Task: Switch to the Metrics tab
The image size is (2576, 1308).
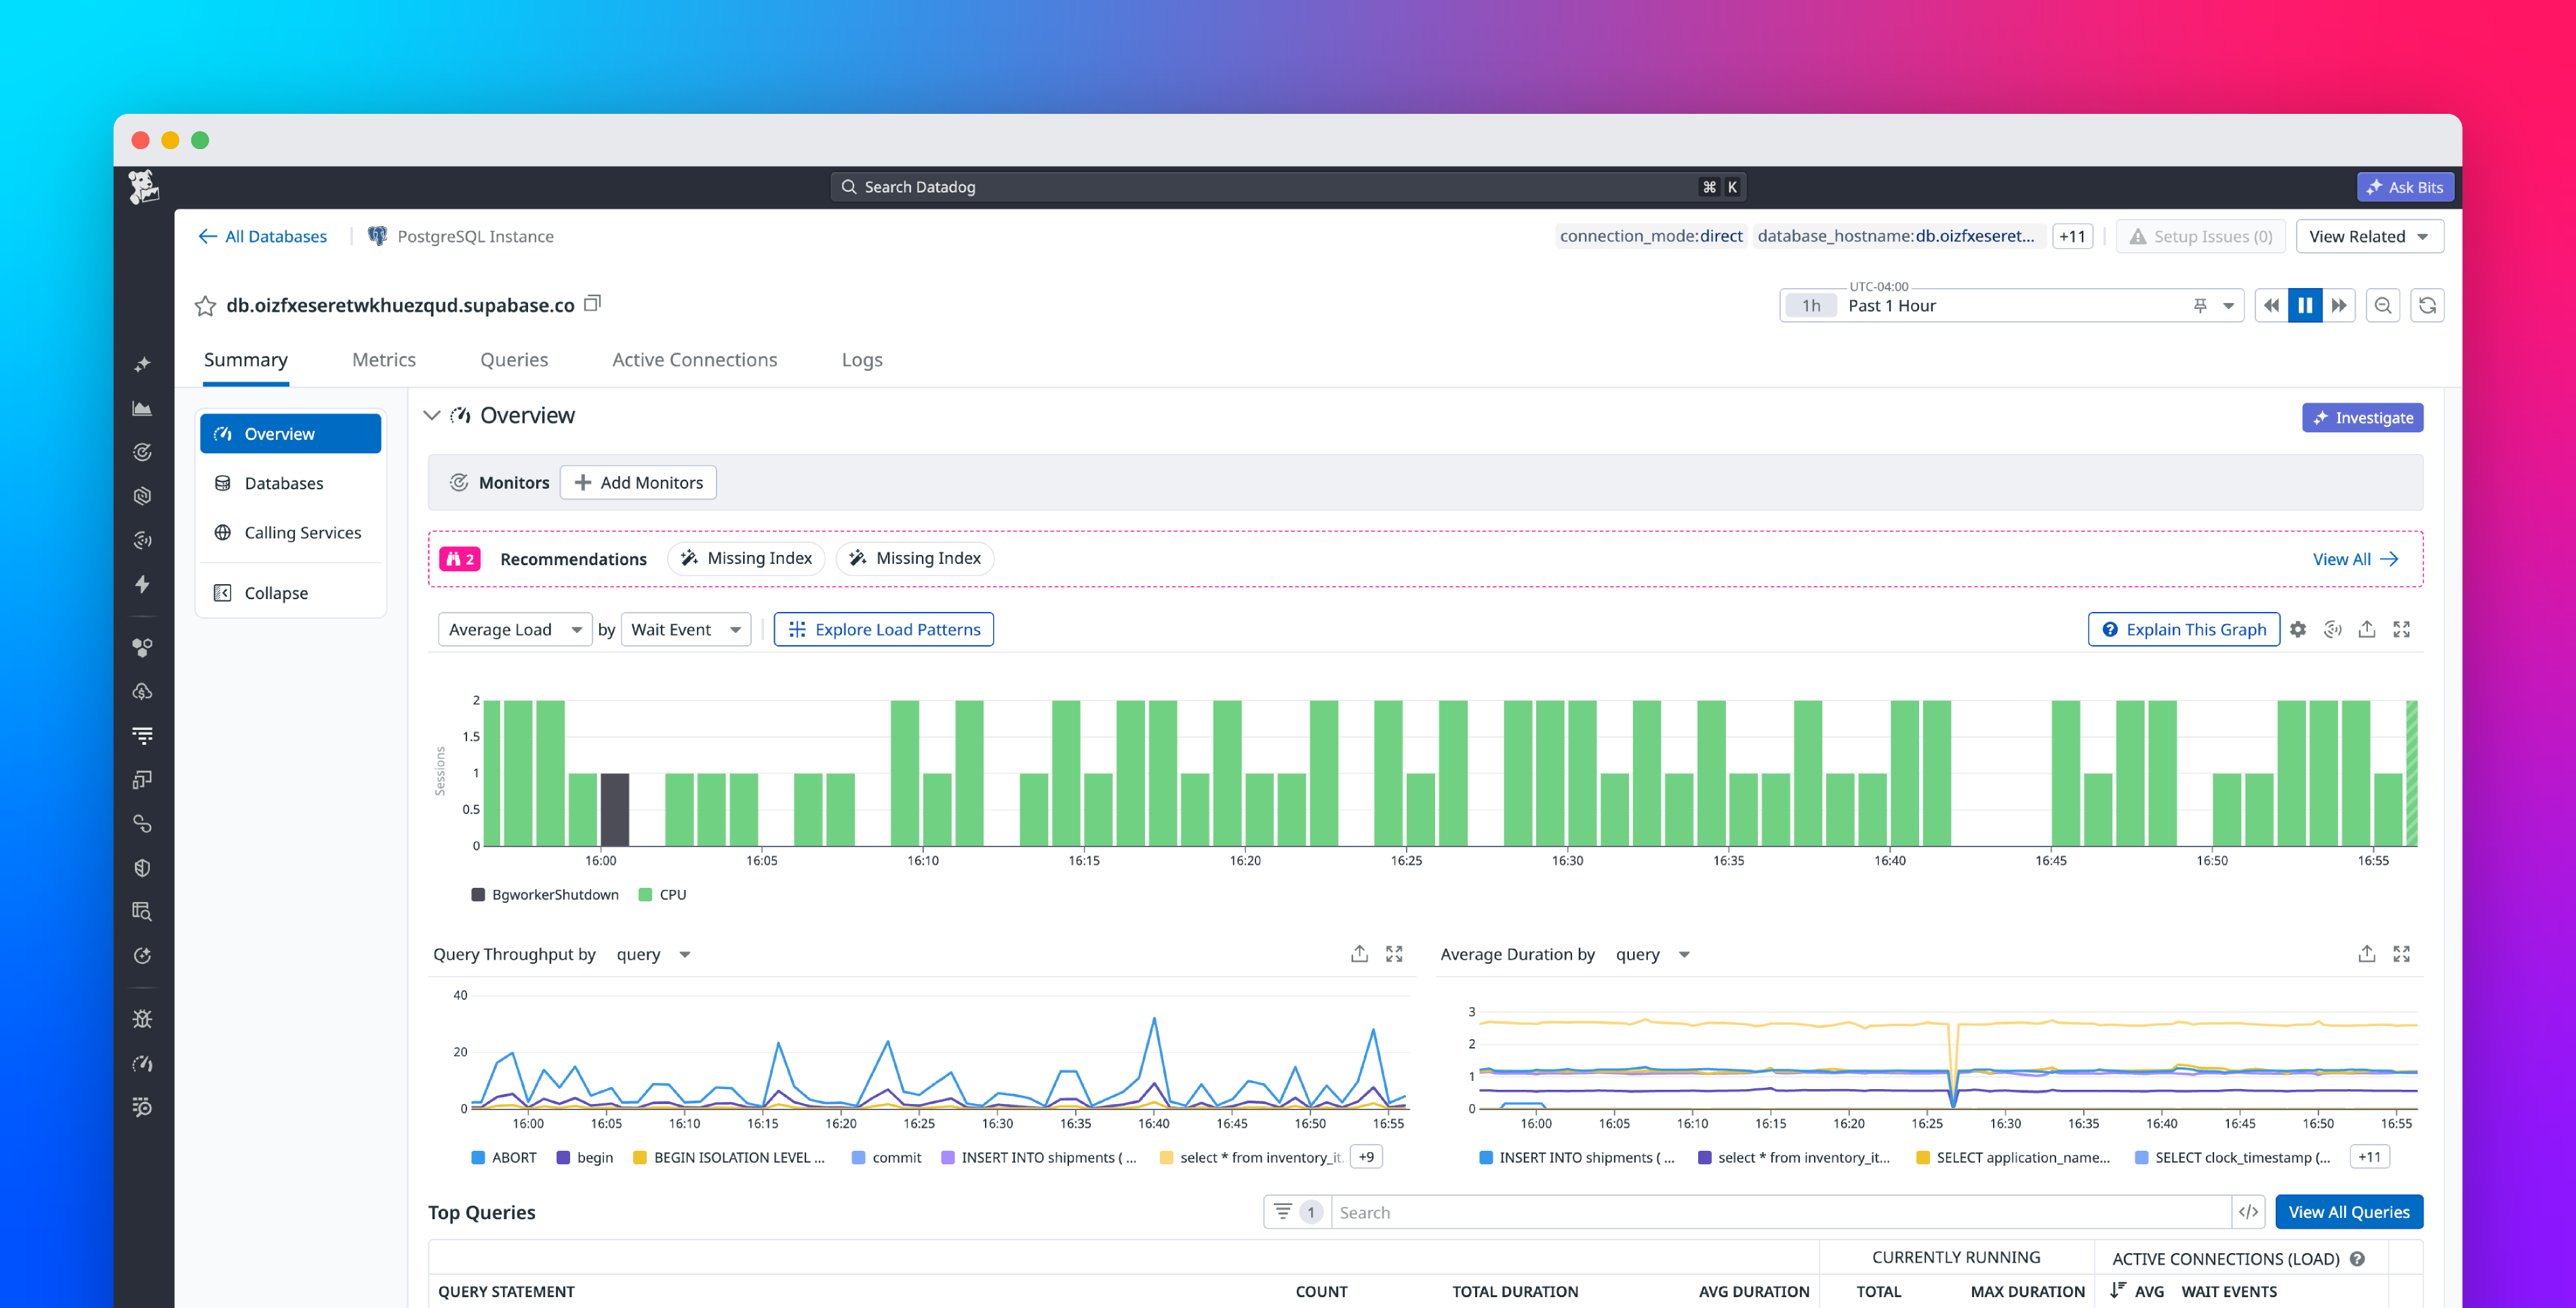Action: [384, 360]
